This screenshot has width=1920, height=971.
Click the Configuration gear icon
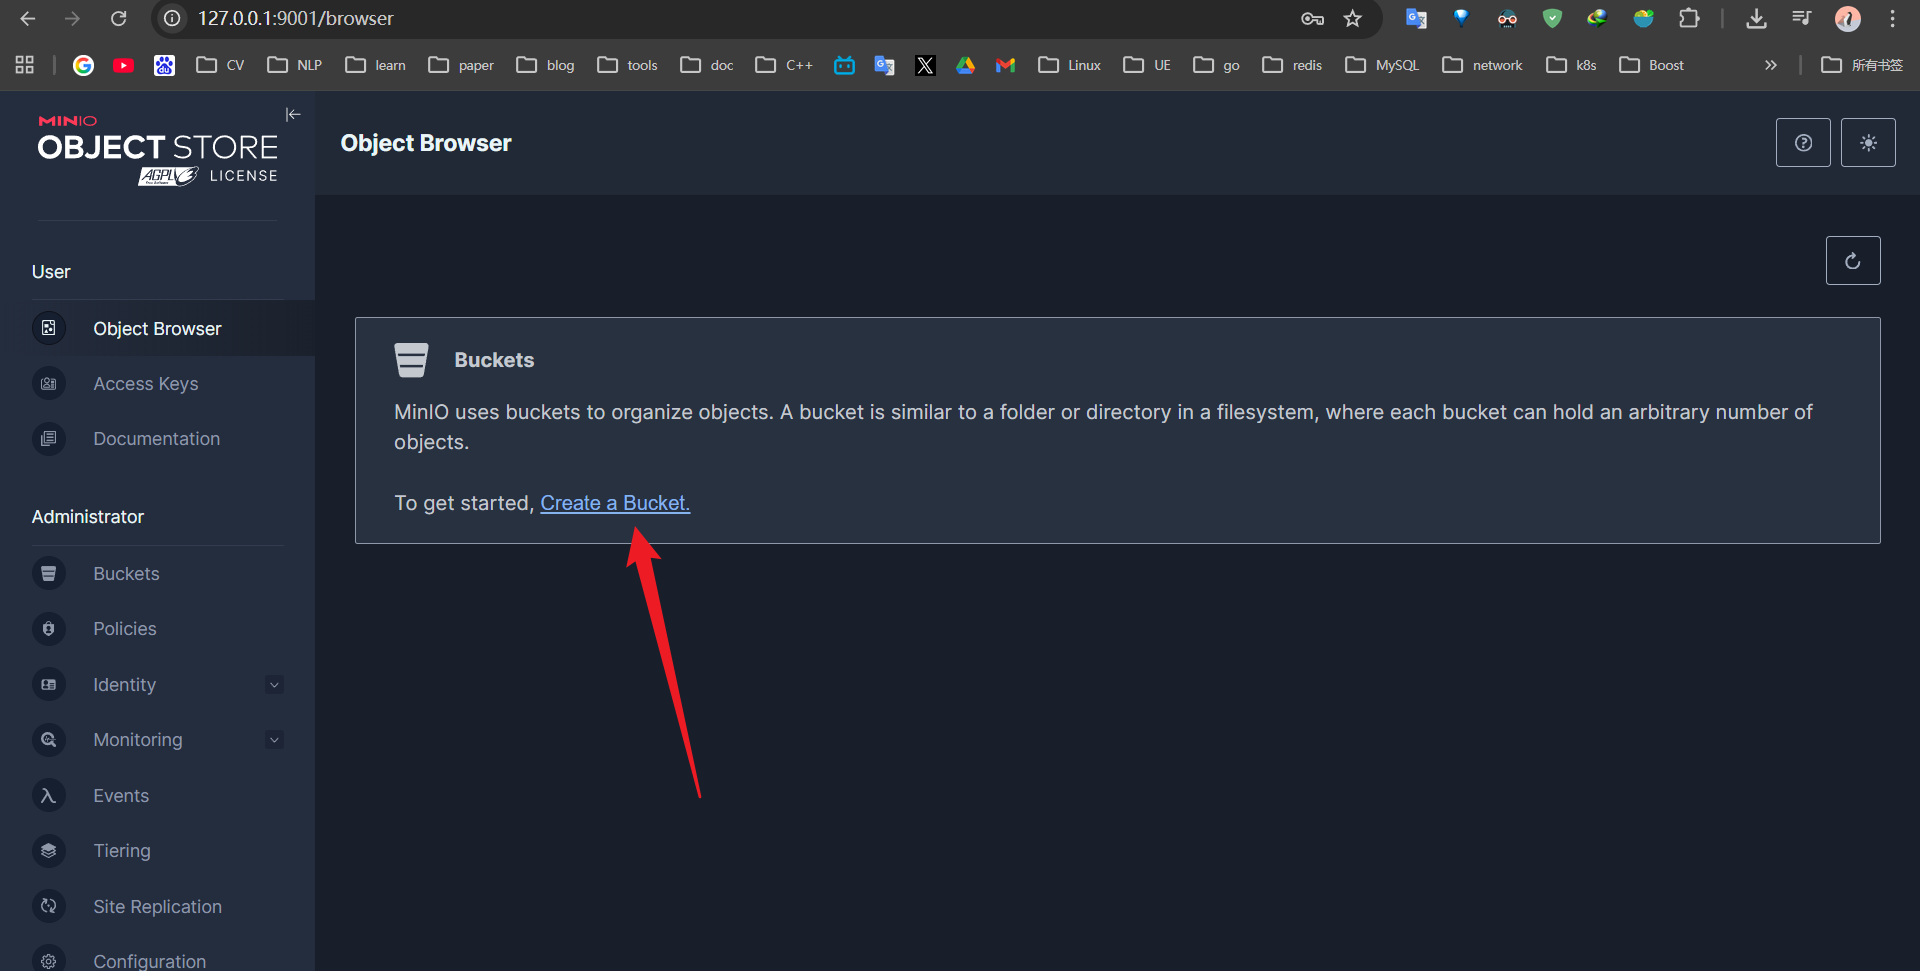[x=48, y=960]
